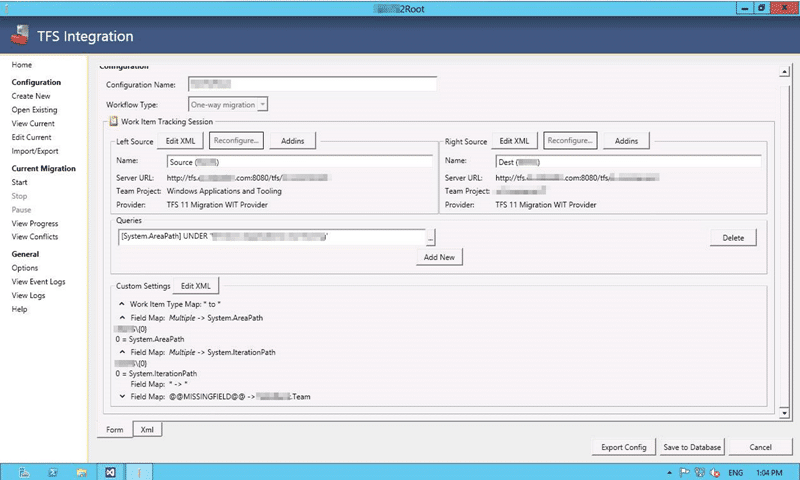
Task: Click the ENG language indicator
Action: 735,473
